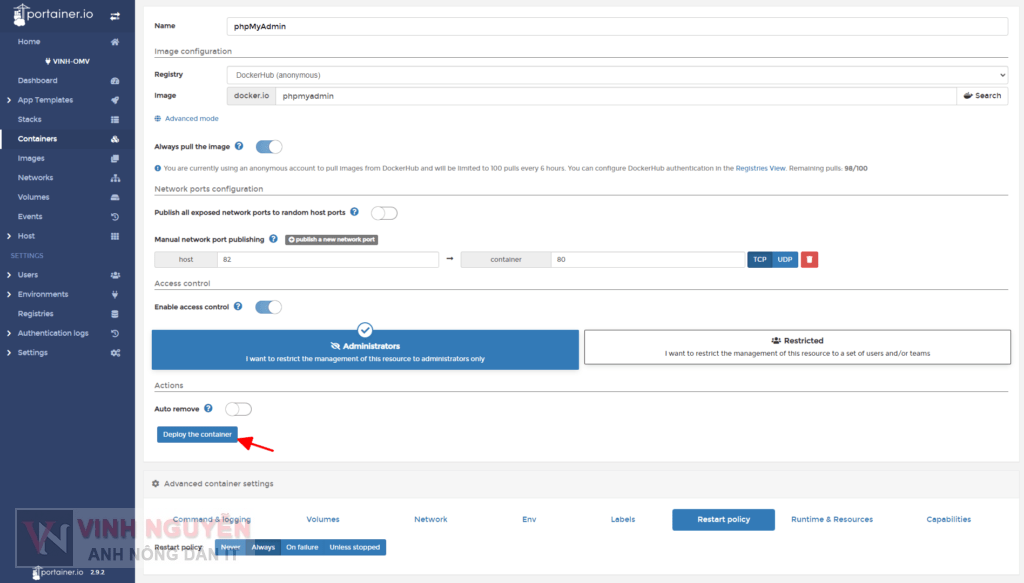Switch to the Volumes tab in advanced settings
The width and height of the screenshot is (1024, 583).
tap(323, 519)
